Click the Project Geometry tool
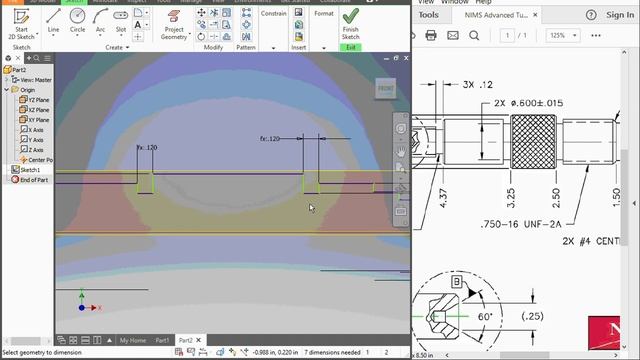The width and height of the screenshot is (640, 360). 174,24
